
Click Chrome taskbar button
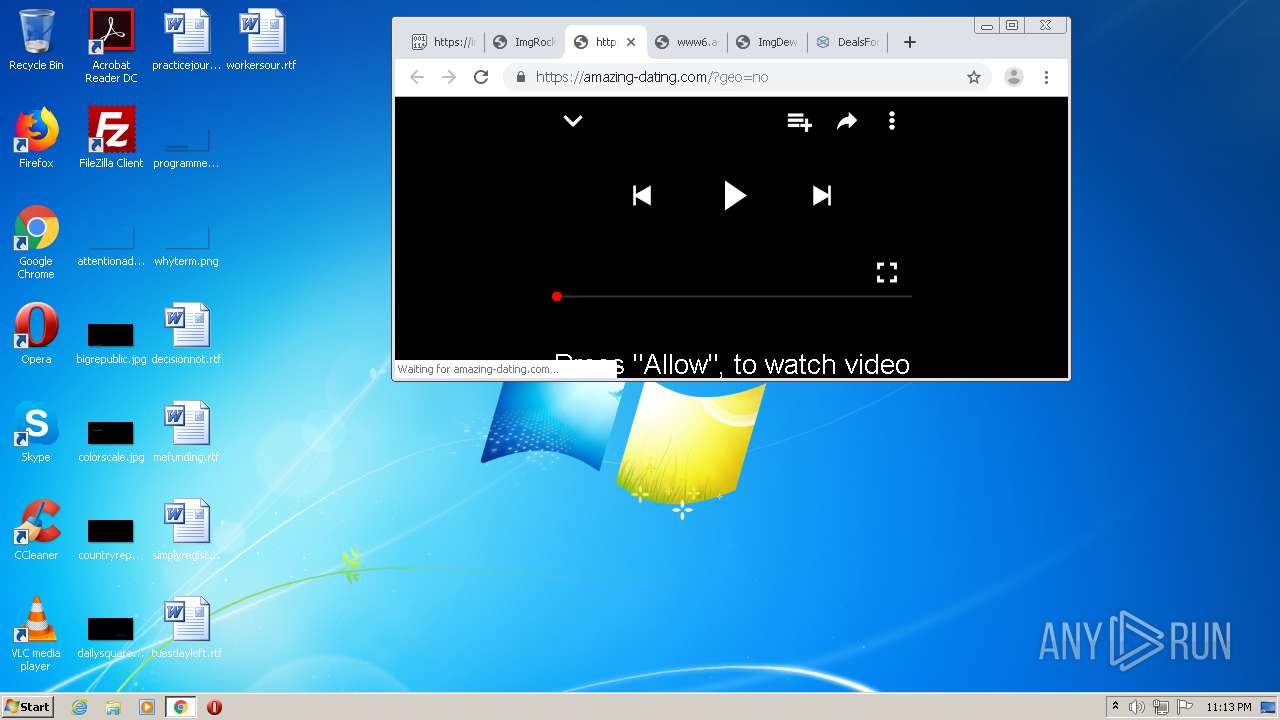pyautogui.click(x=180, y=707)
